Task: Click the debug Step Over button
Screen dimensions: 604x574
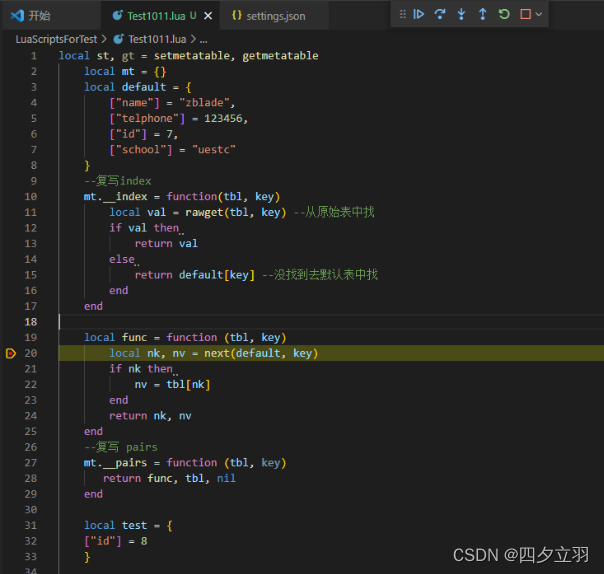Action: click(x=440, y=14)
